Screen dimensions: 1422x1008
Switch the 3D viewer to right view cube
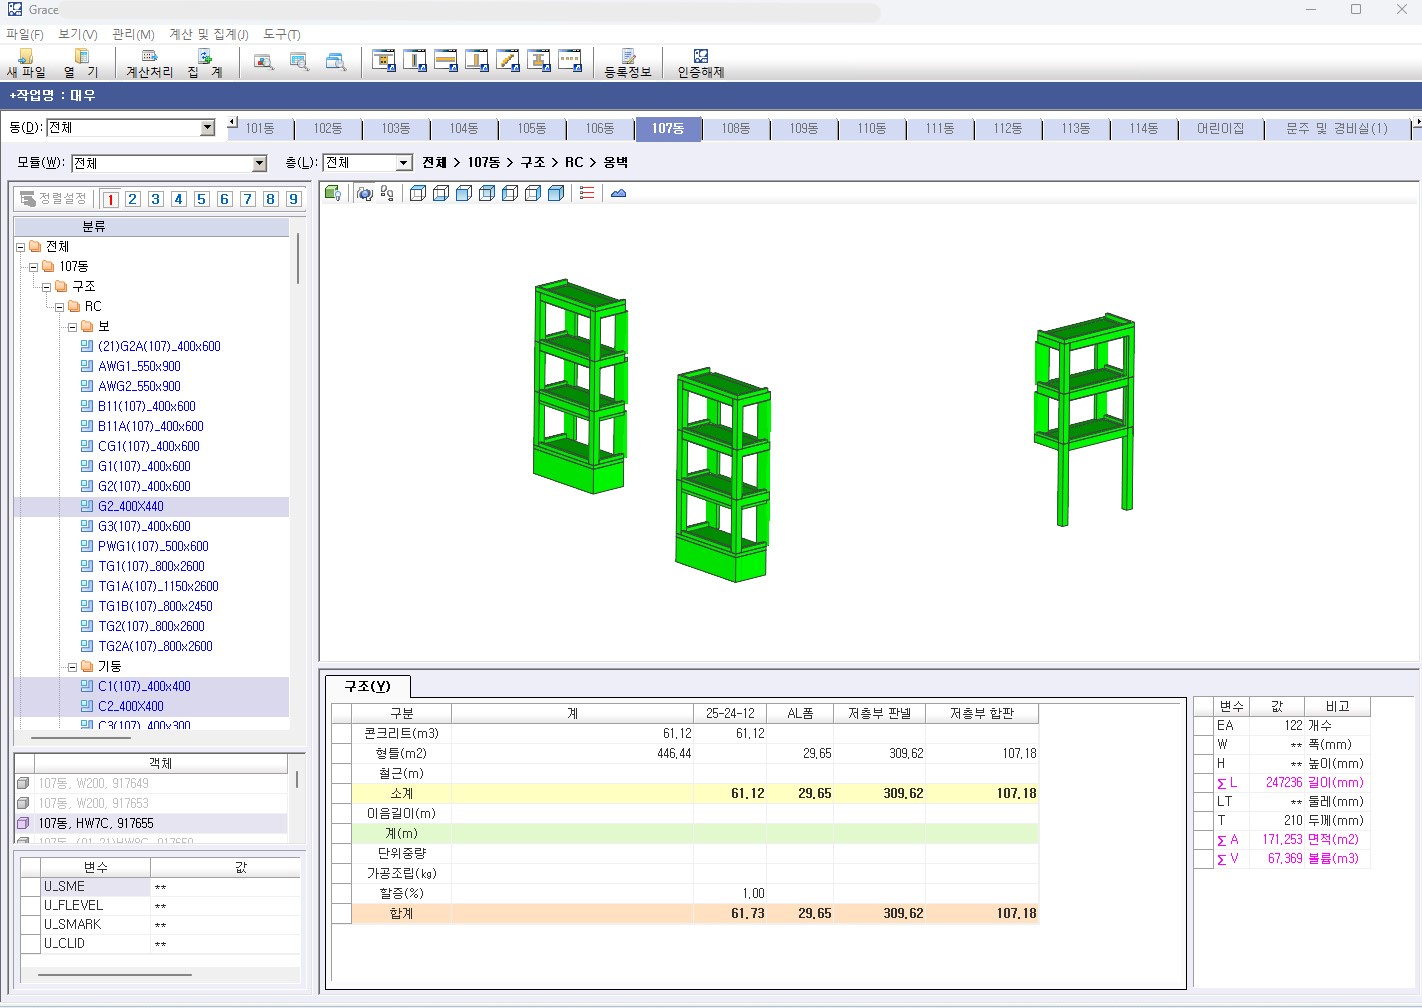coord(533,193)
